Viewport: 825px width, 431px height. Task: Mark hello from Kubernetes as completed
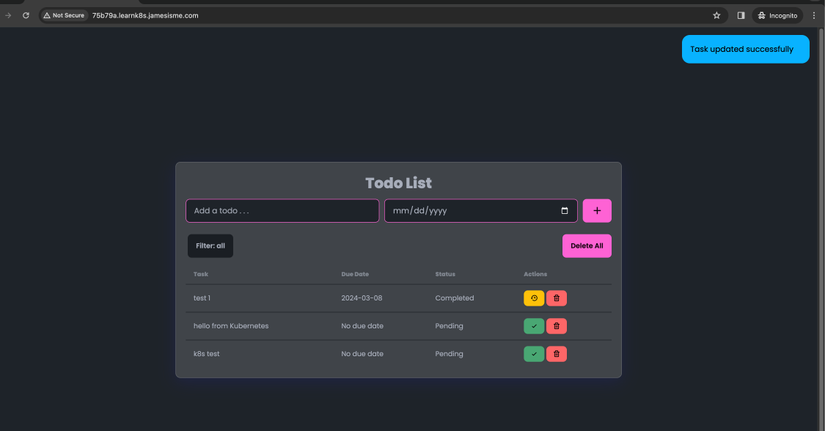point(534,326)
